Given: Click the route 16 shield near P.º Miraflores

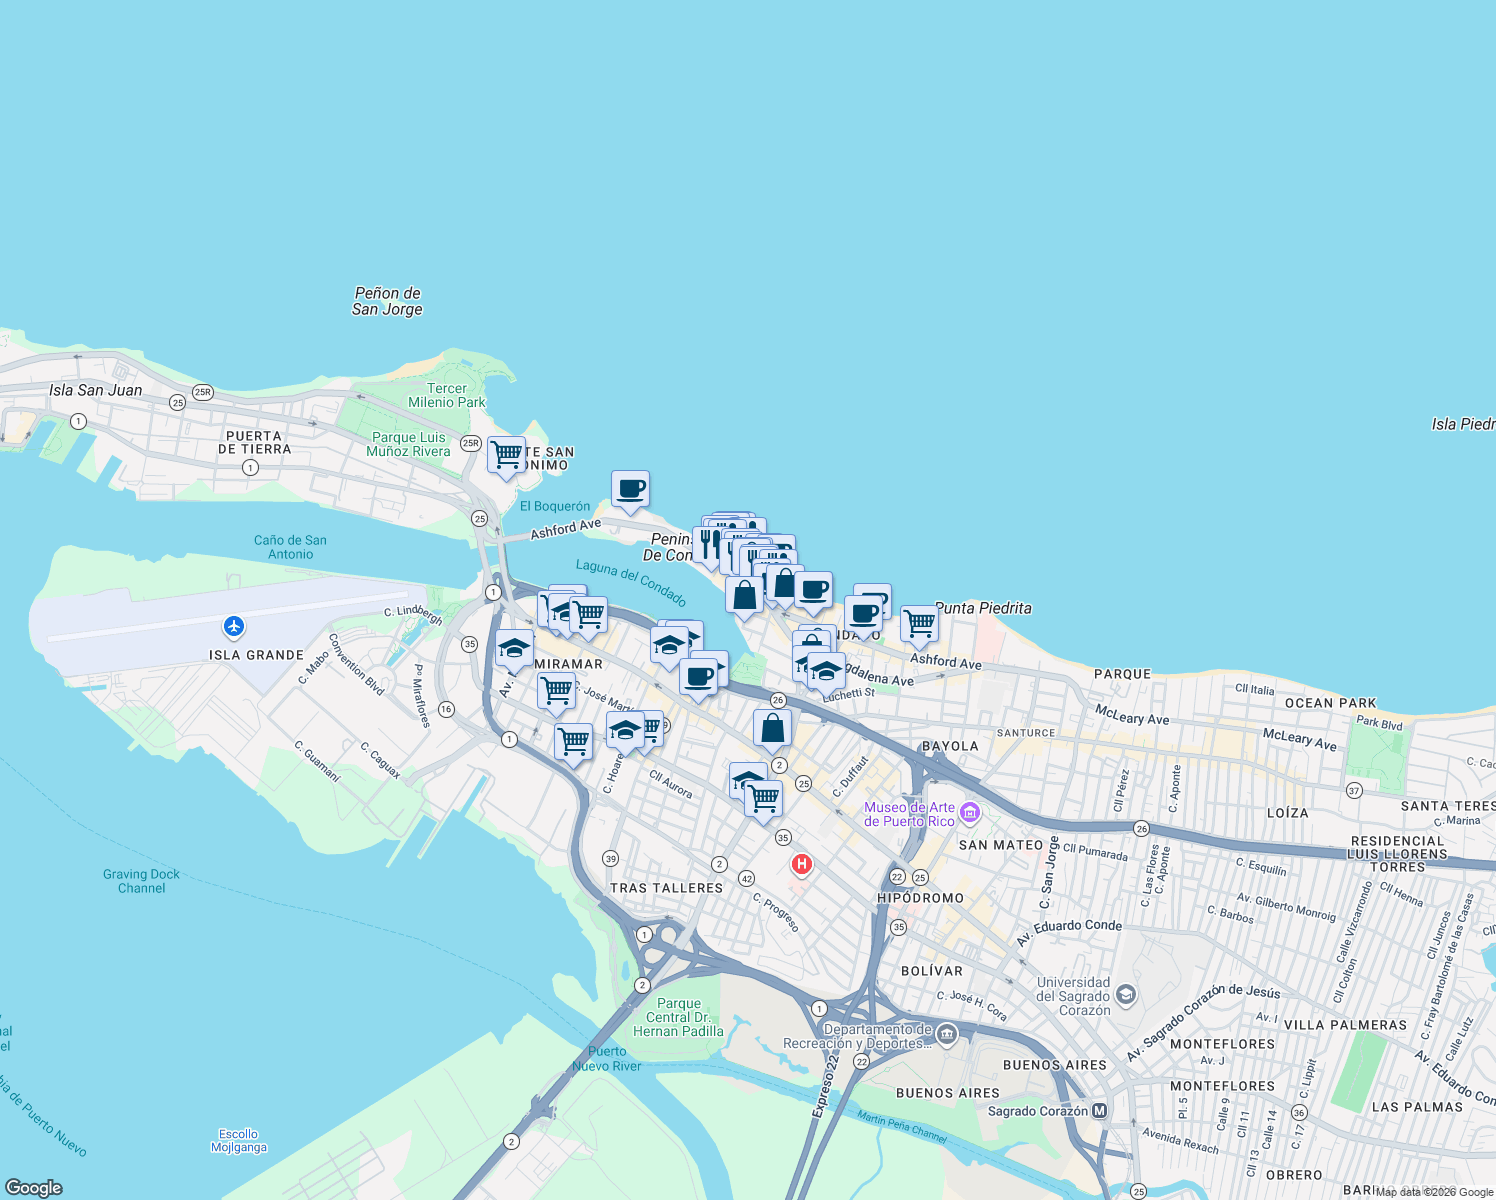Looking at the screenshot, I should pyautogui.click(x=446, y=709).
